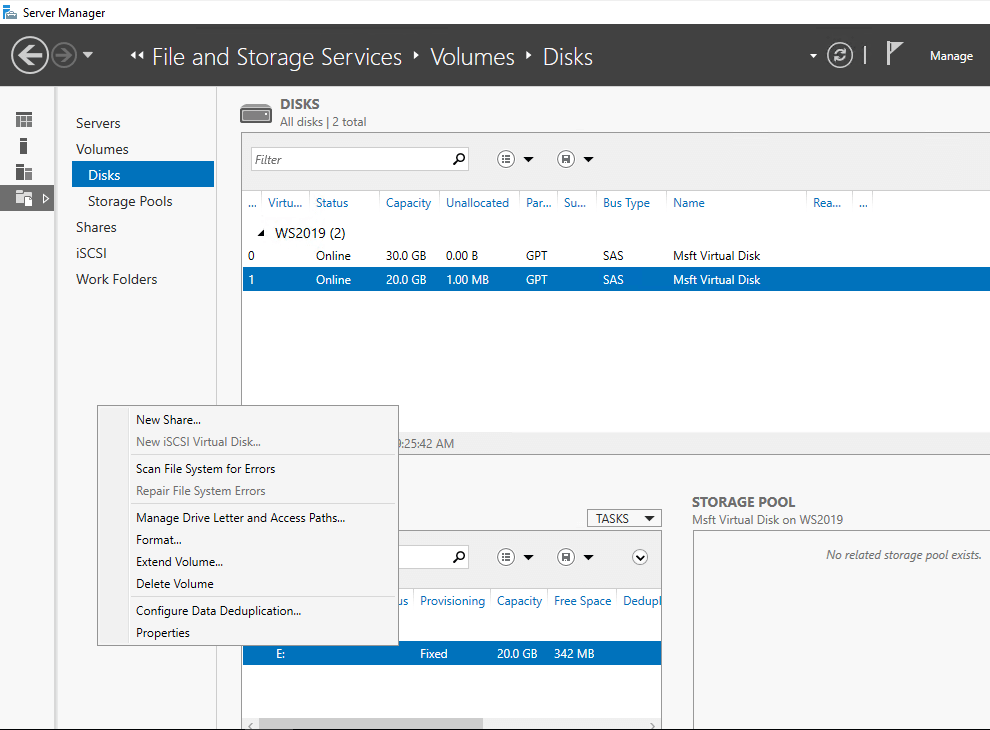The width and height of the screenshot is (990, 730).
Task: Sort disks by Name column
Action: [689, 203]
